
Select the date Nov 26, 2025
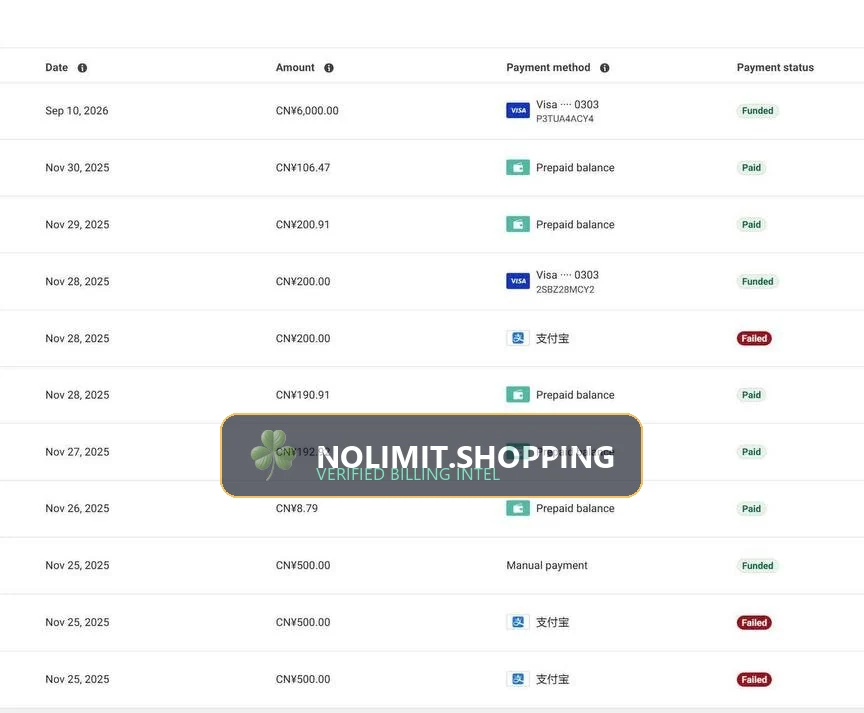77,508
